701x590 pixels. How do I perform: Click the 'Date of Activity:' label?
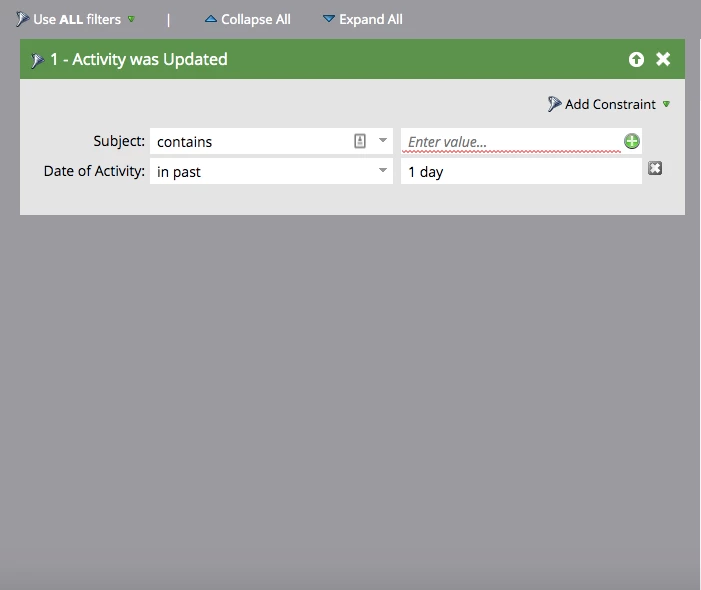pos(94,171)
